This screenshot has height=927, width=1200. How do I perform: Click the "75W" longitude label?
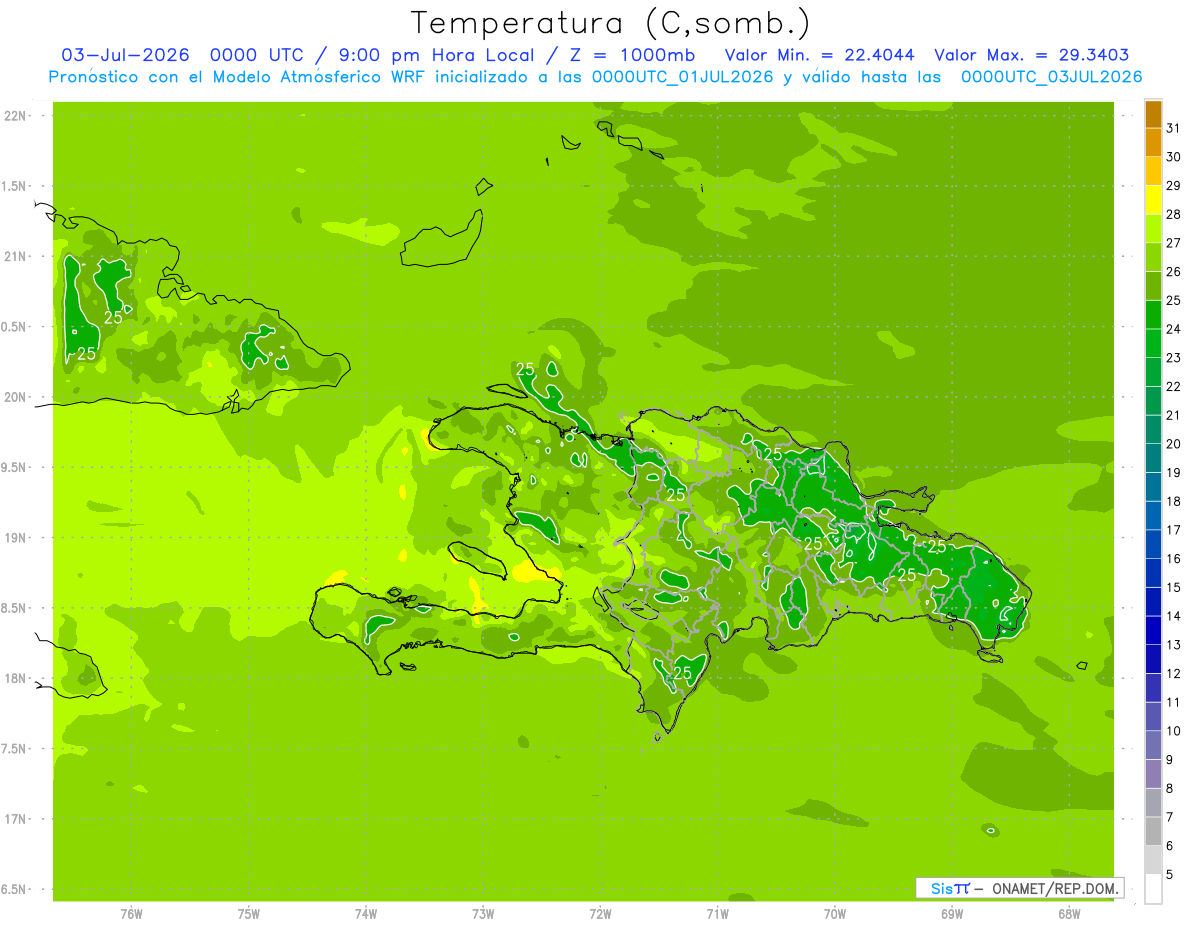pos(249,914)
